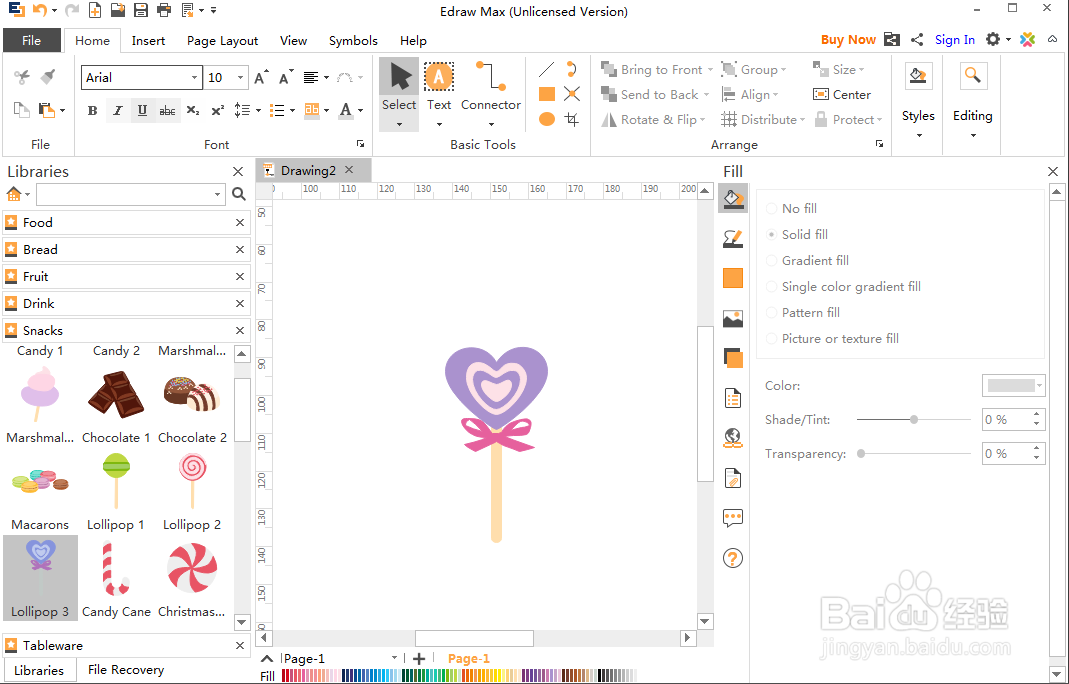The height and width of the screenshot is (684, 1069).
Task: Select the Solid fill radio button
Action: [x=772, y=235]
